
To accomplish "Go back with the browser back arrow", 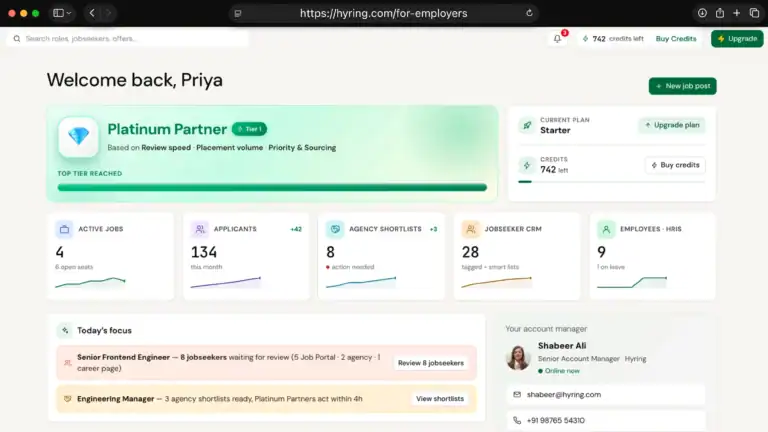I will click(x=92, y=13).
